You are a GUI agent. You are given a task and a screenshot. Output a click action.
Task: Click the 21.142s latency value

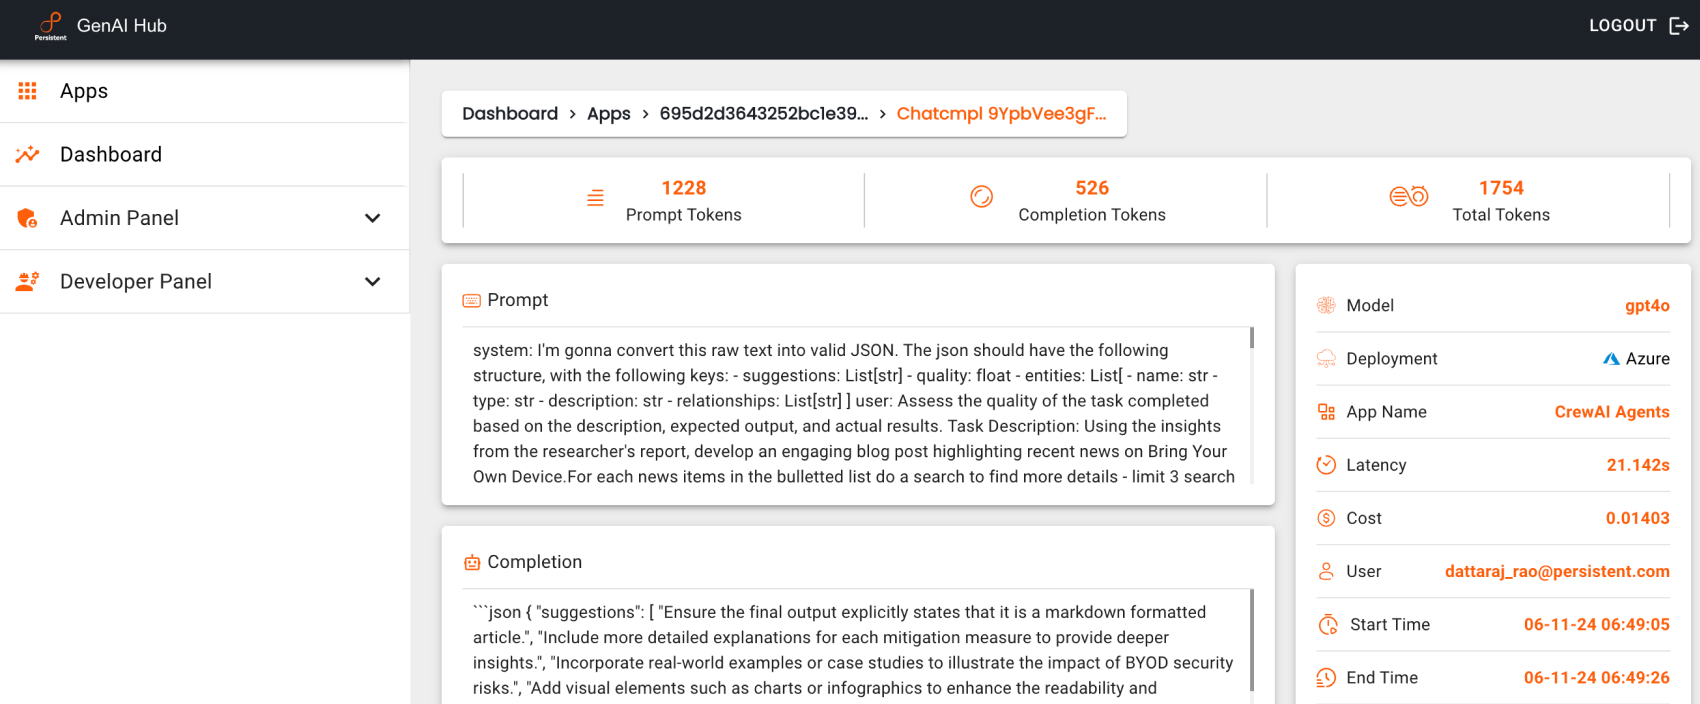click(1638, 465)
